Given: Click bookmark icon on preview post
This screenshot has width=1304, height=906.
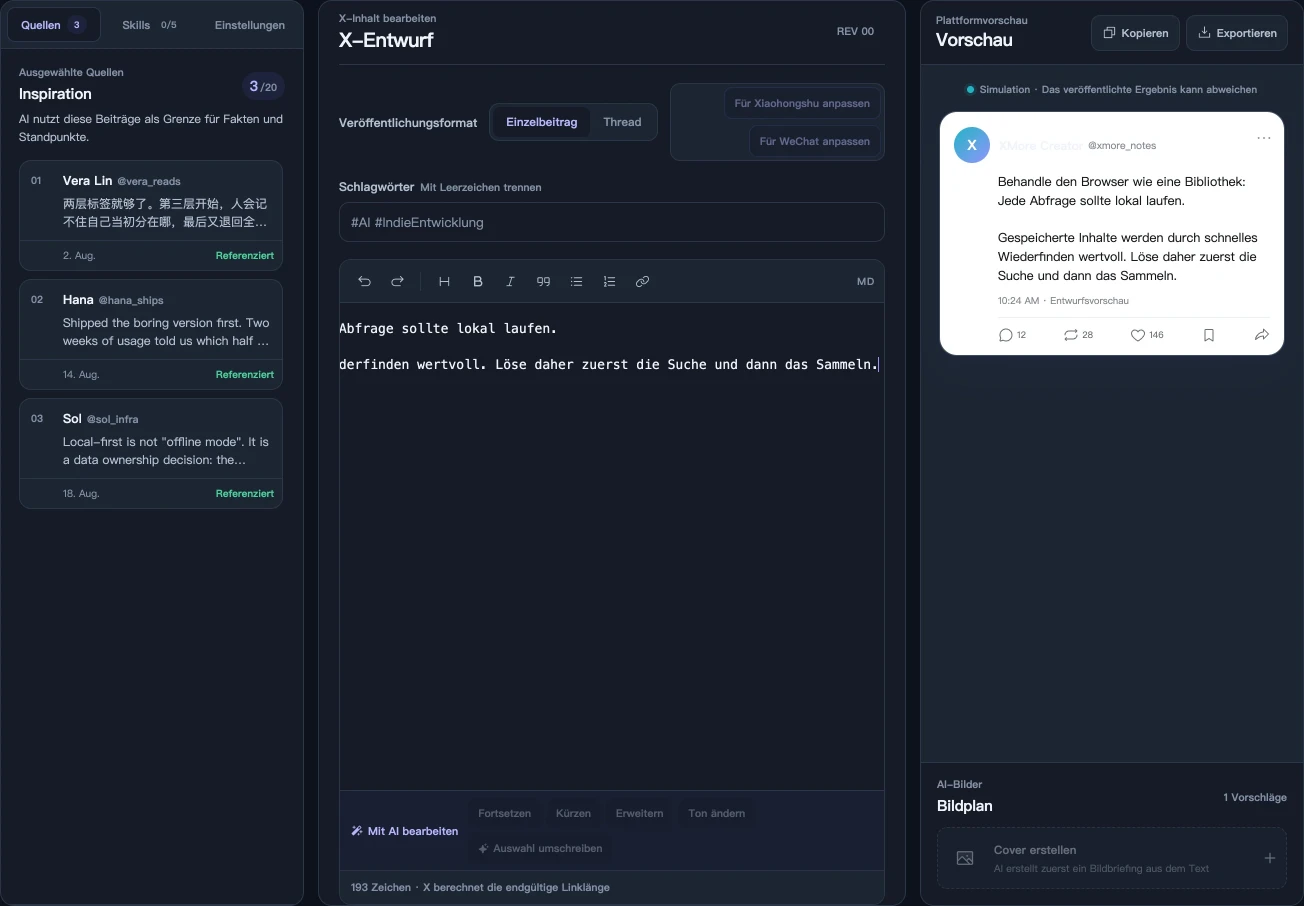Looking at the screenshot, I should pos(1209,335).
